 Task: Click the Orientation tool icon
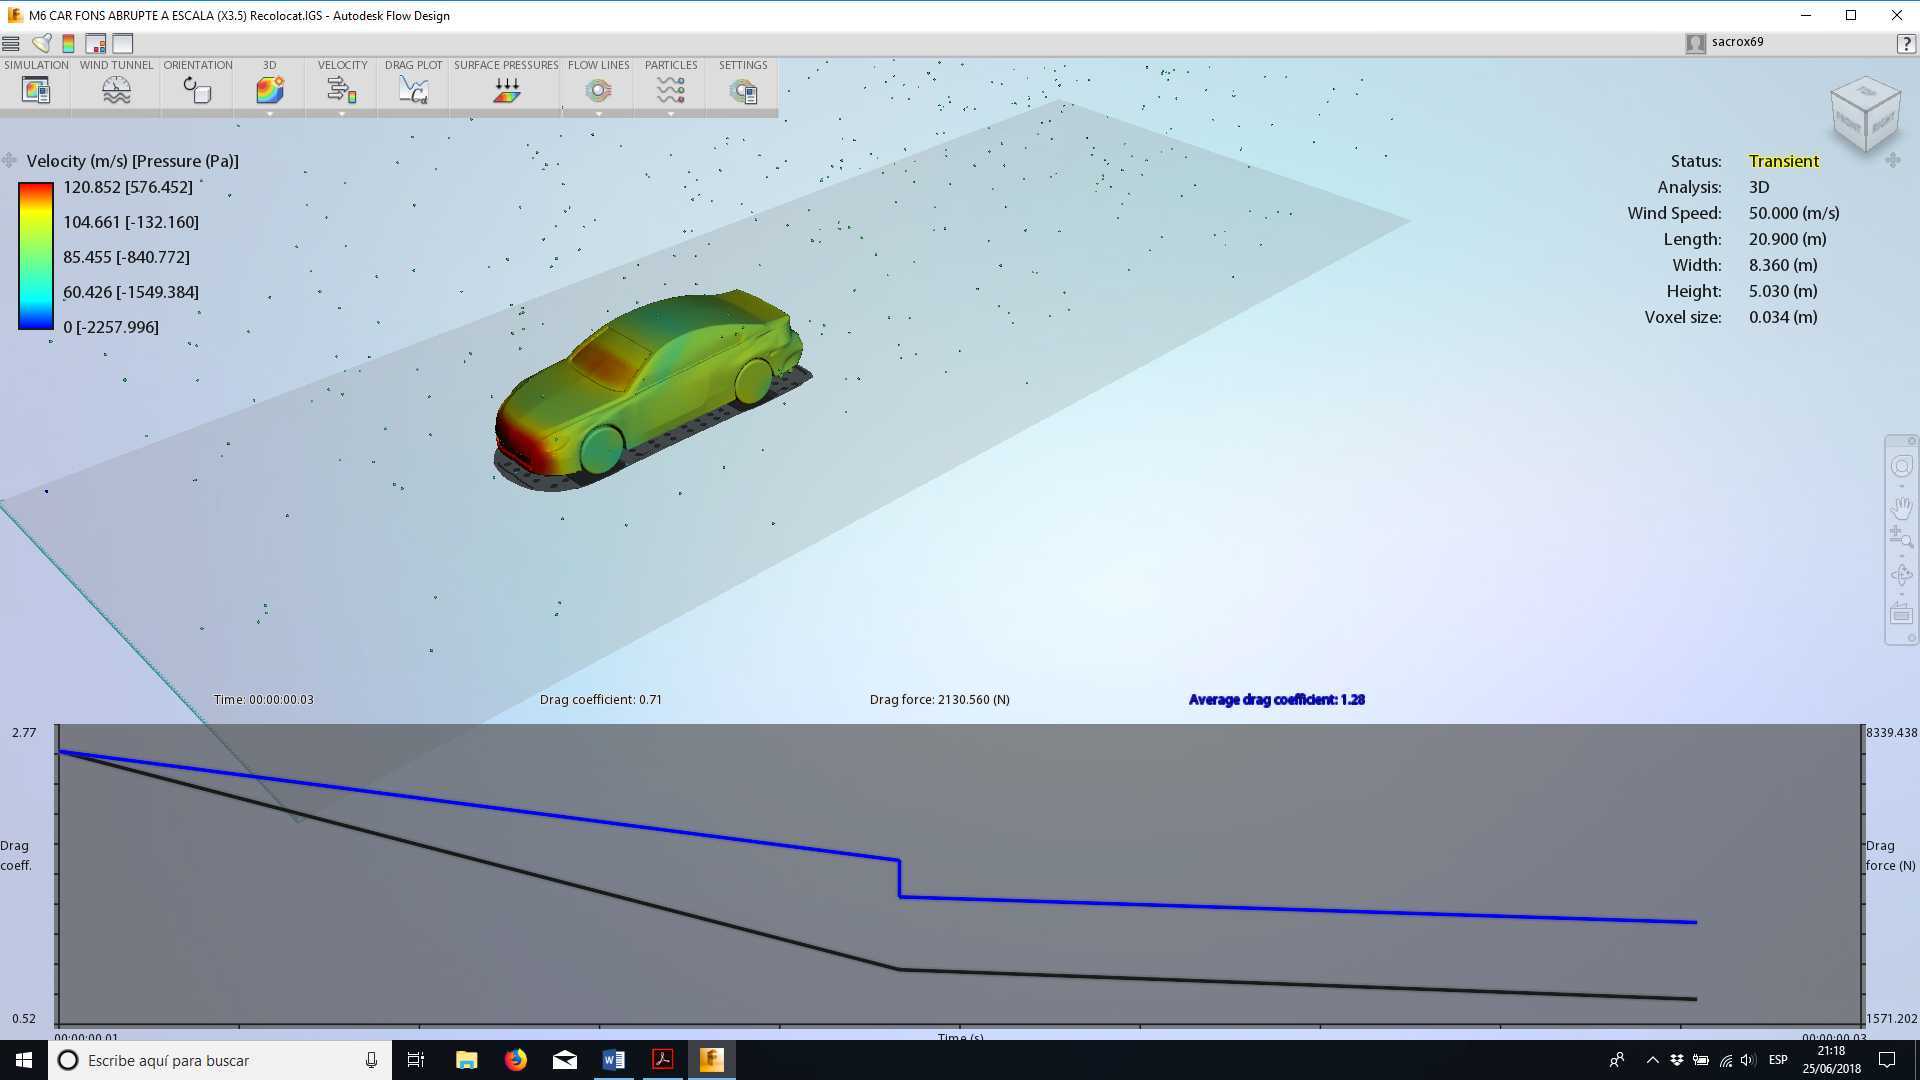(197, 90)
